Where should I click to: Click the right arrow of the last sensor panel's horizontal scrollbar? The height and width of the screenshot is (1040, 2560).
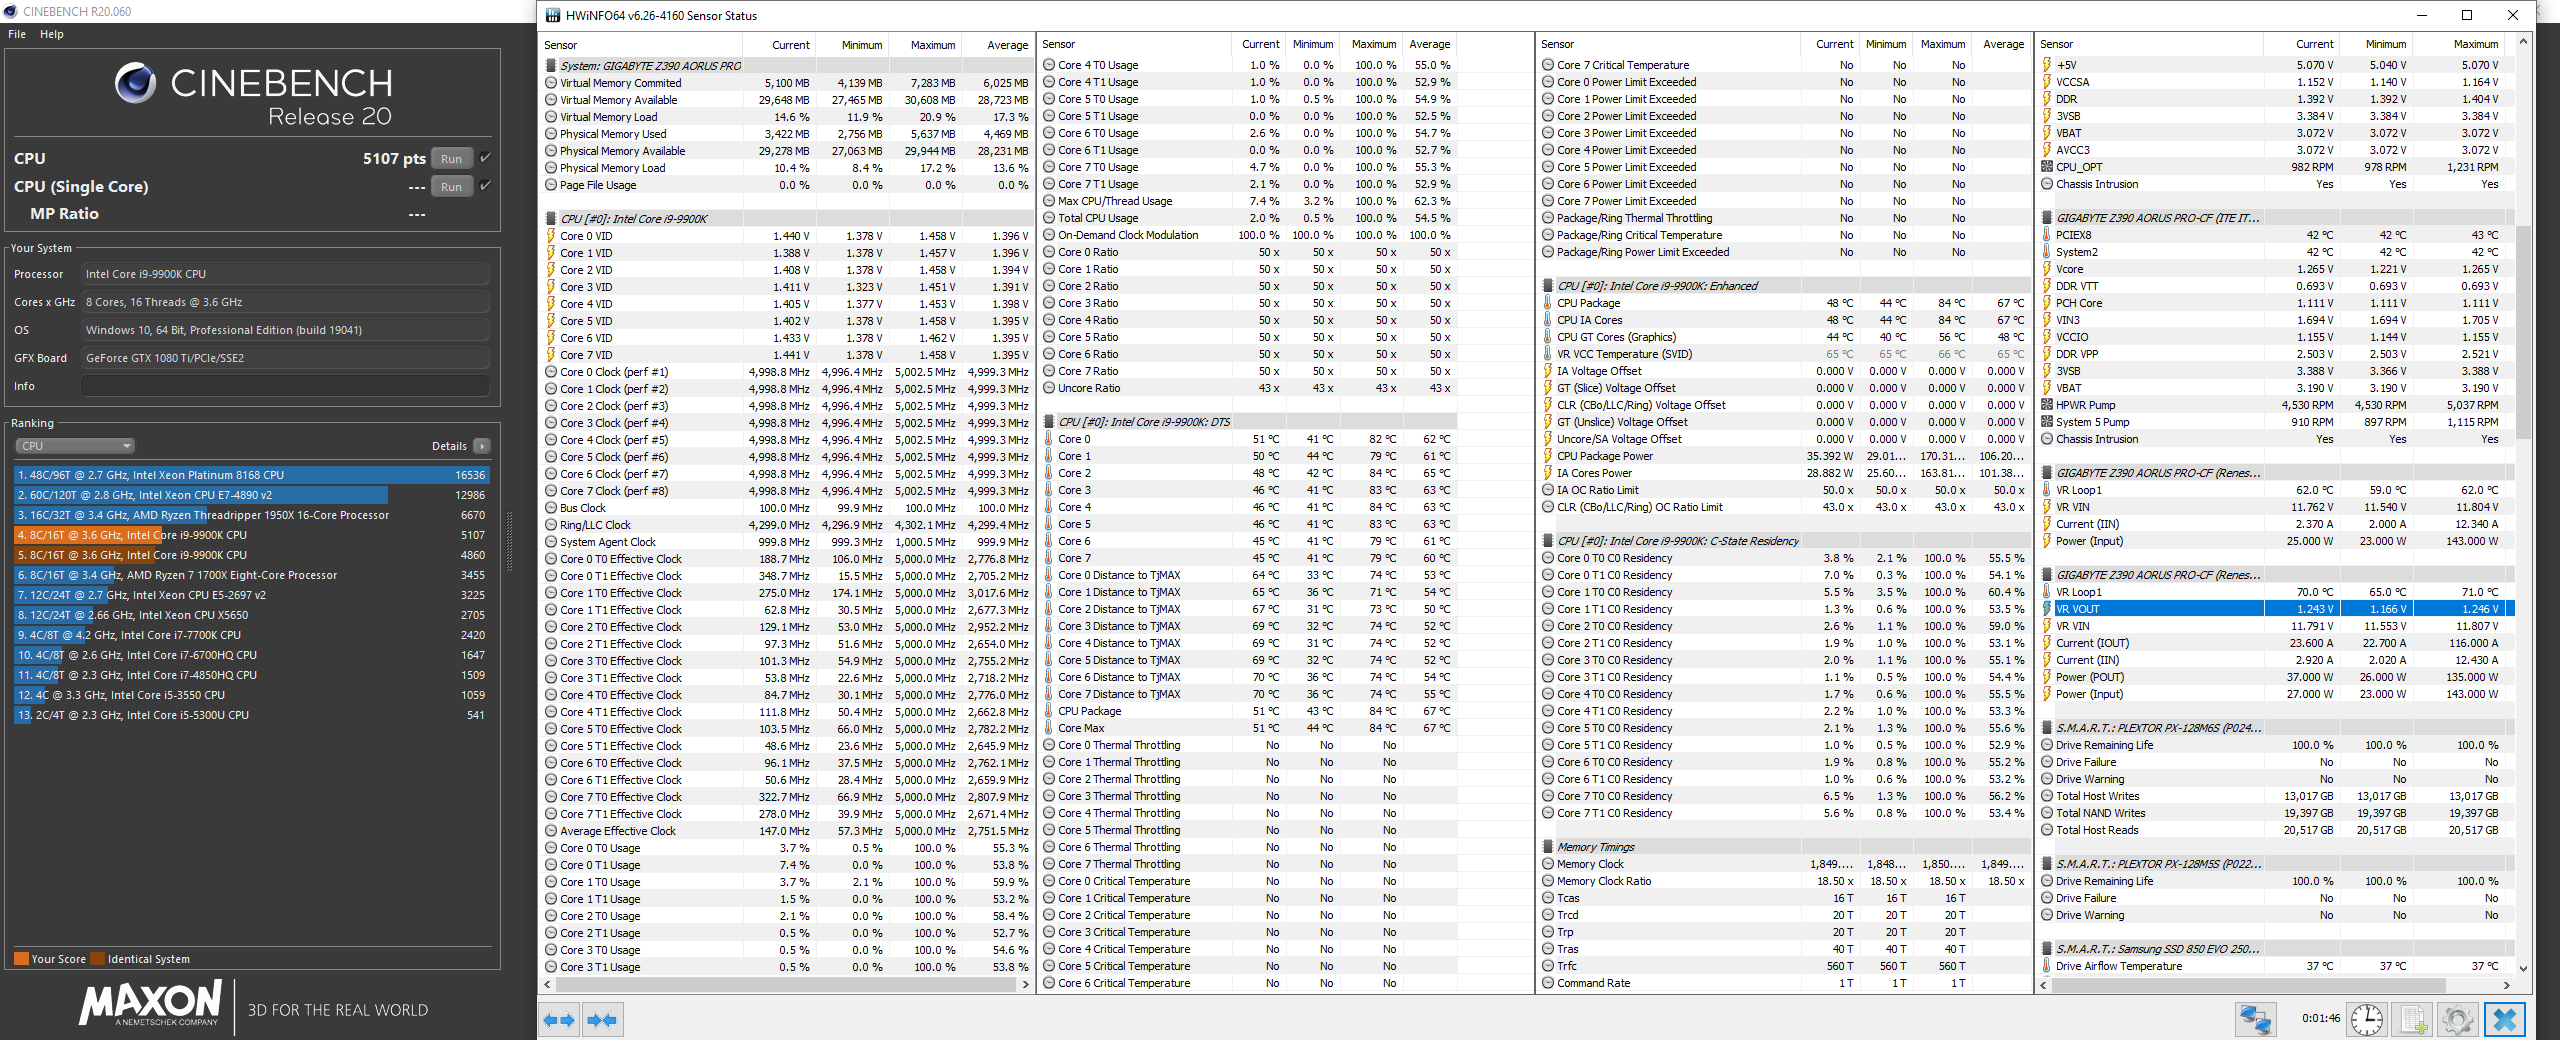(x=2506, y=985)
